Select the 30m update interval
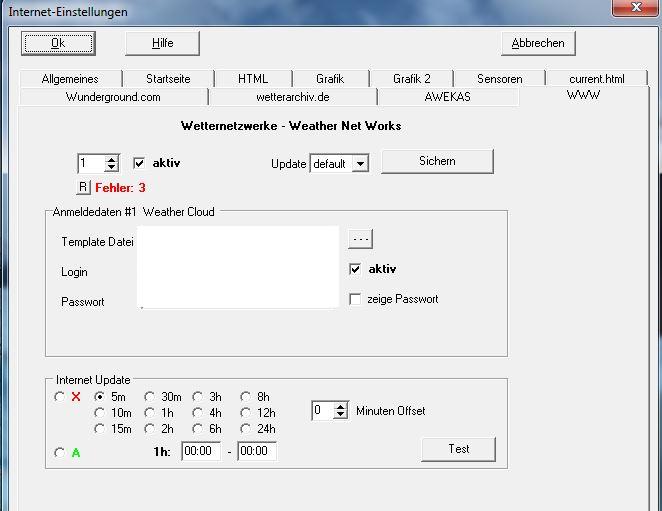The image size is (662, 511). click(150, 397)
